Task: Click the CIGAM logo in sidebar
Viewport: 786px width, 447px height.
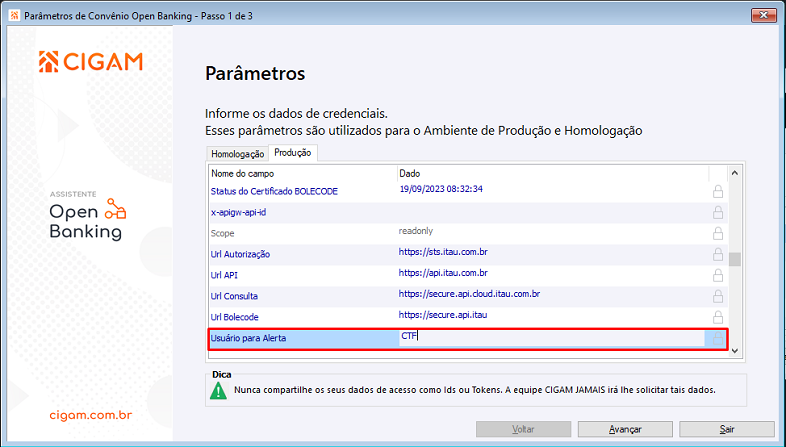Action: [x=91, y=62]
